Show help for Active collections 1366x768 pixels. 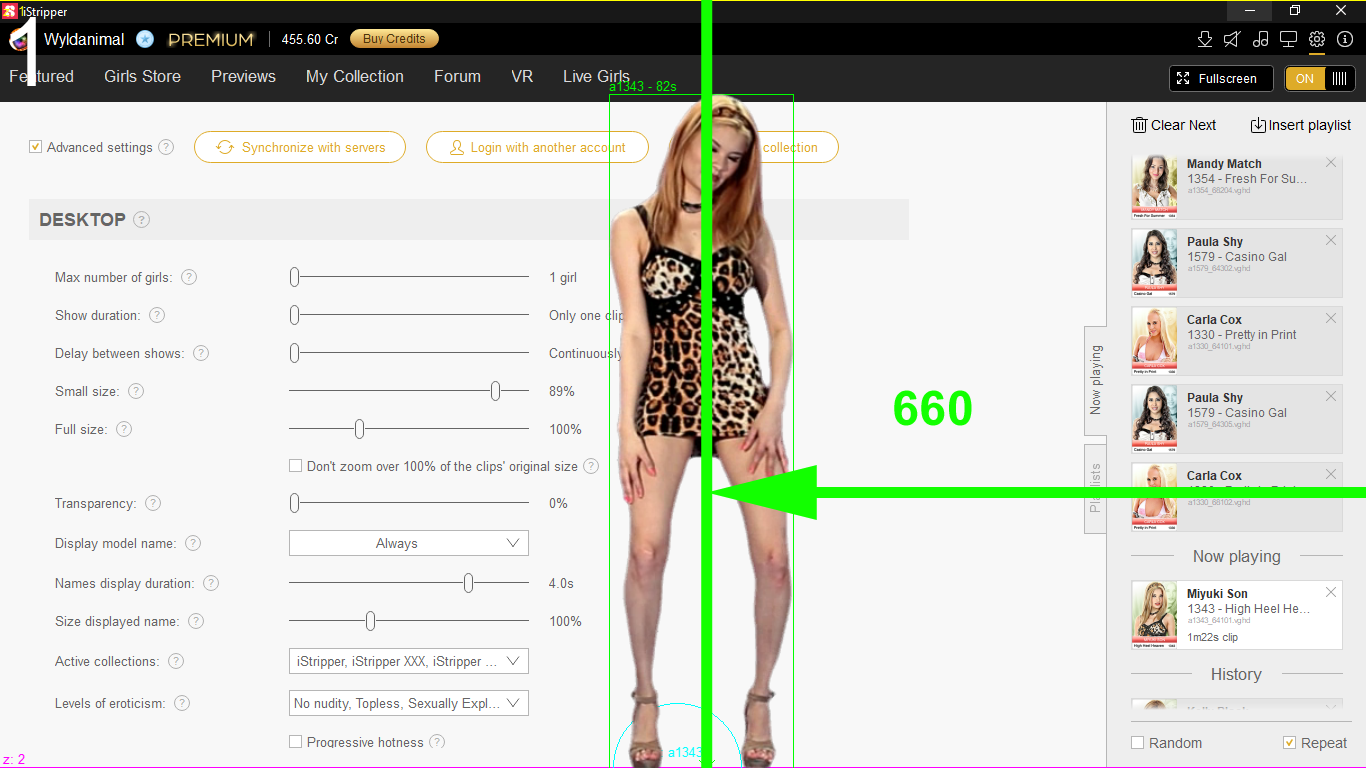pos(176,661)
